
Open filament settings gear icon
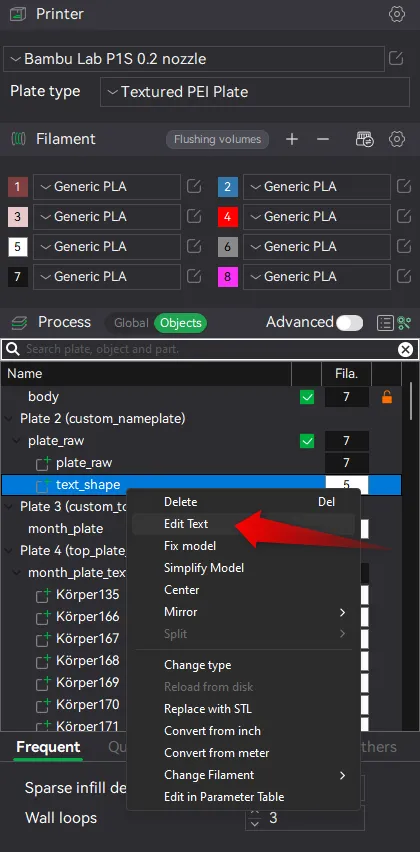point(397,140)
